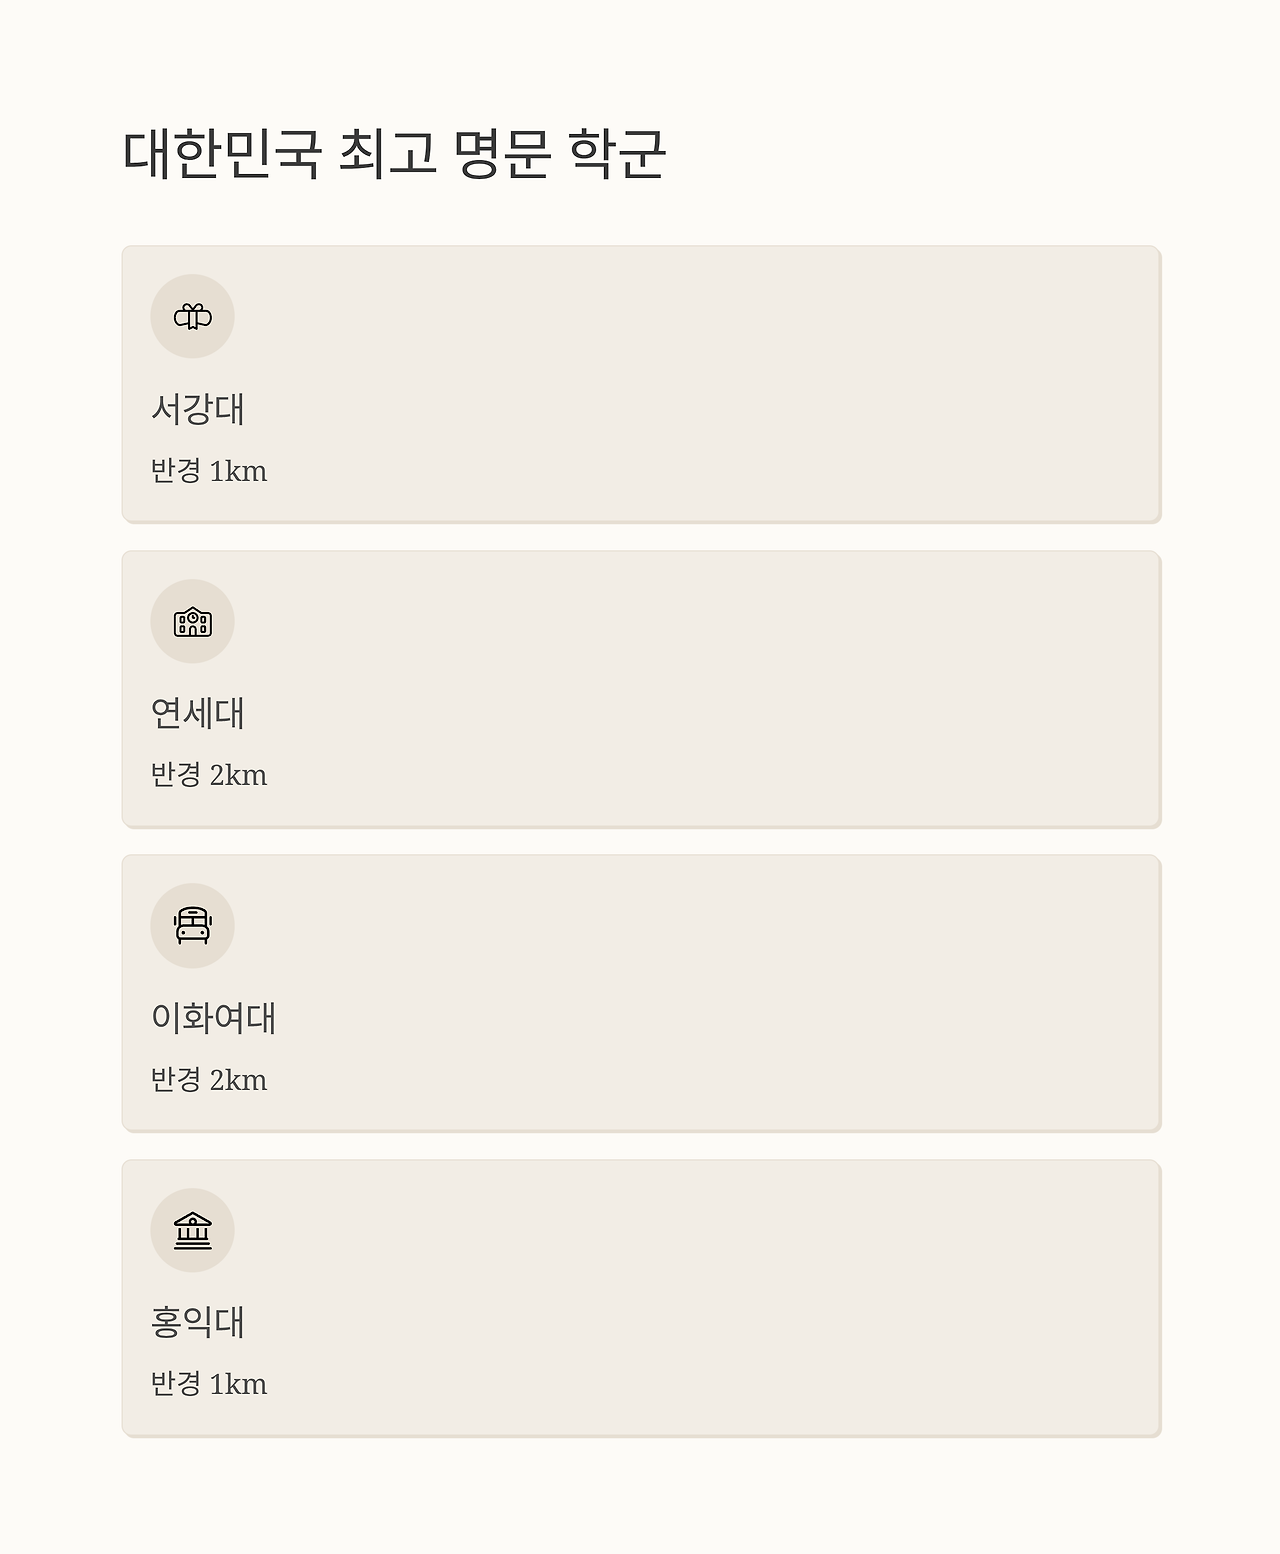Select the 연세대 title text
This screenshot has height=1554, width=1280.
[x=198, y=713]
